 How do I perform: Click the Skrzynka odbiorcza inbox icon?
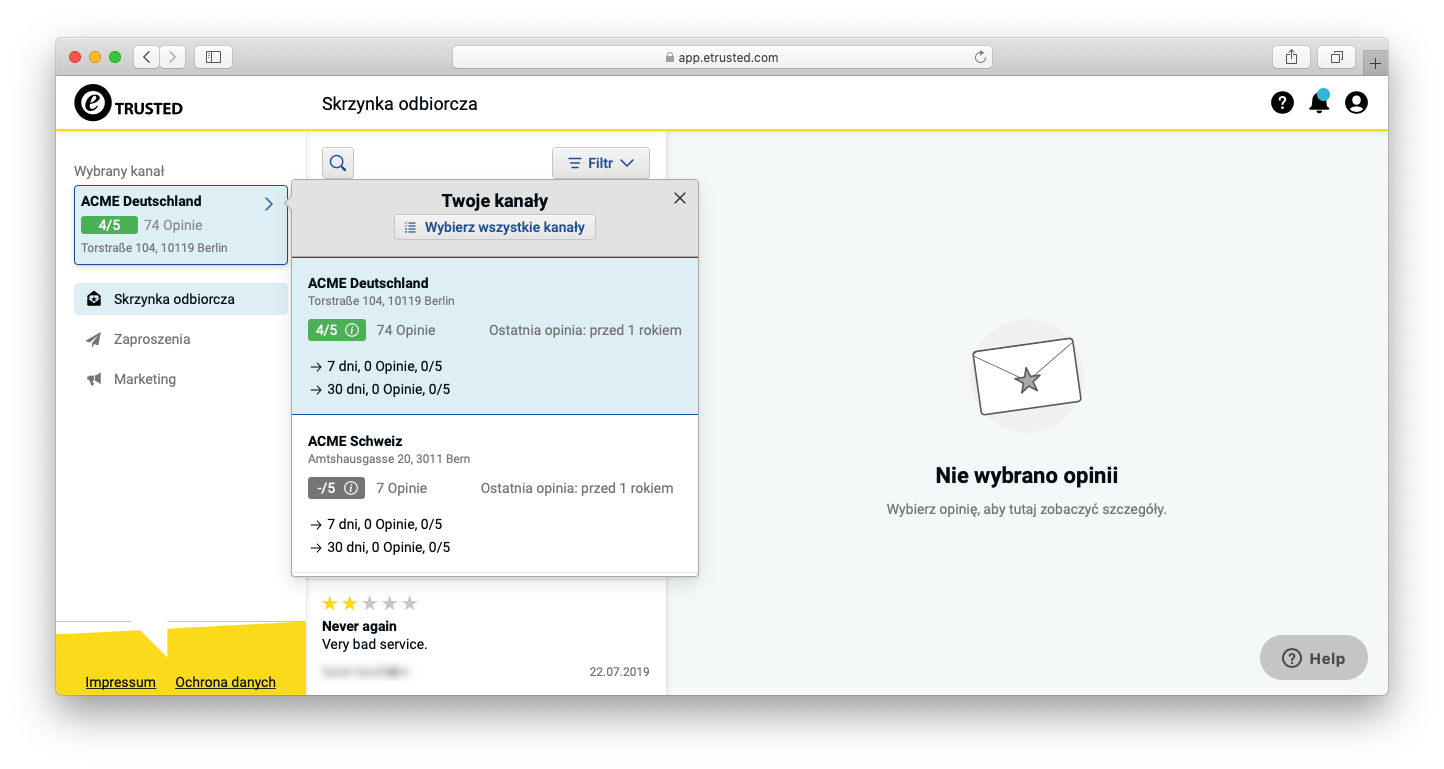coord(94,299)
